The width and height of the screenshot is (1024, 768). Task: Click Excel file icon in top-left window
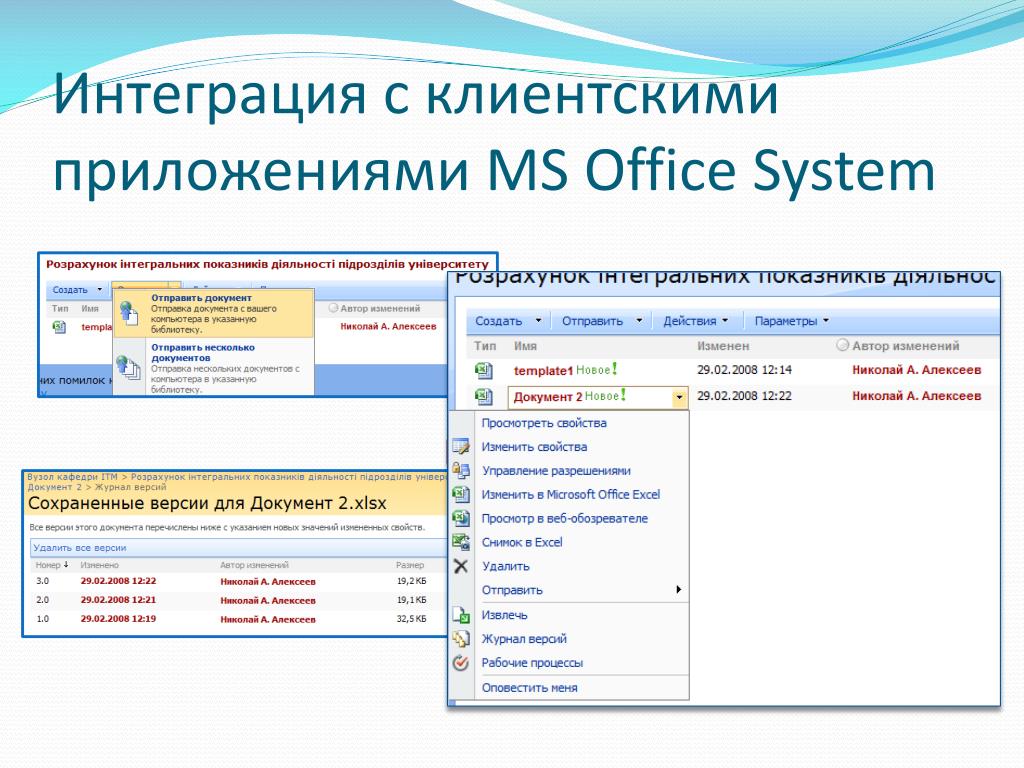(x=59, y=327)
